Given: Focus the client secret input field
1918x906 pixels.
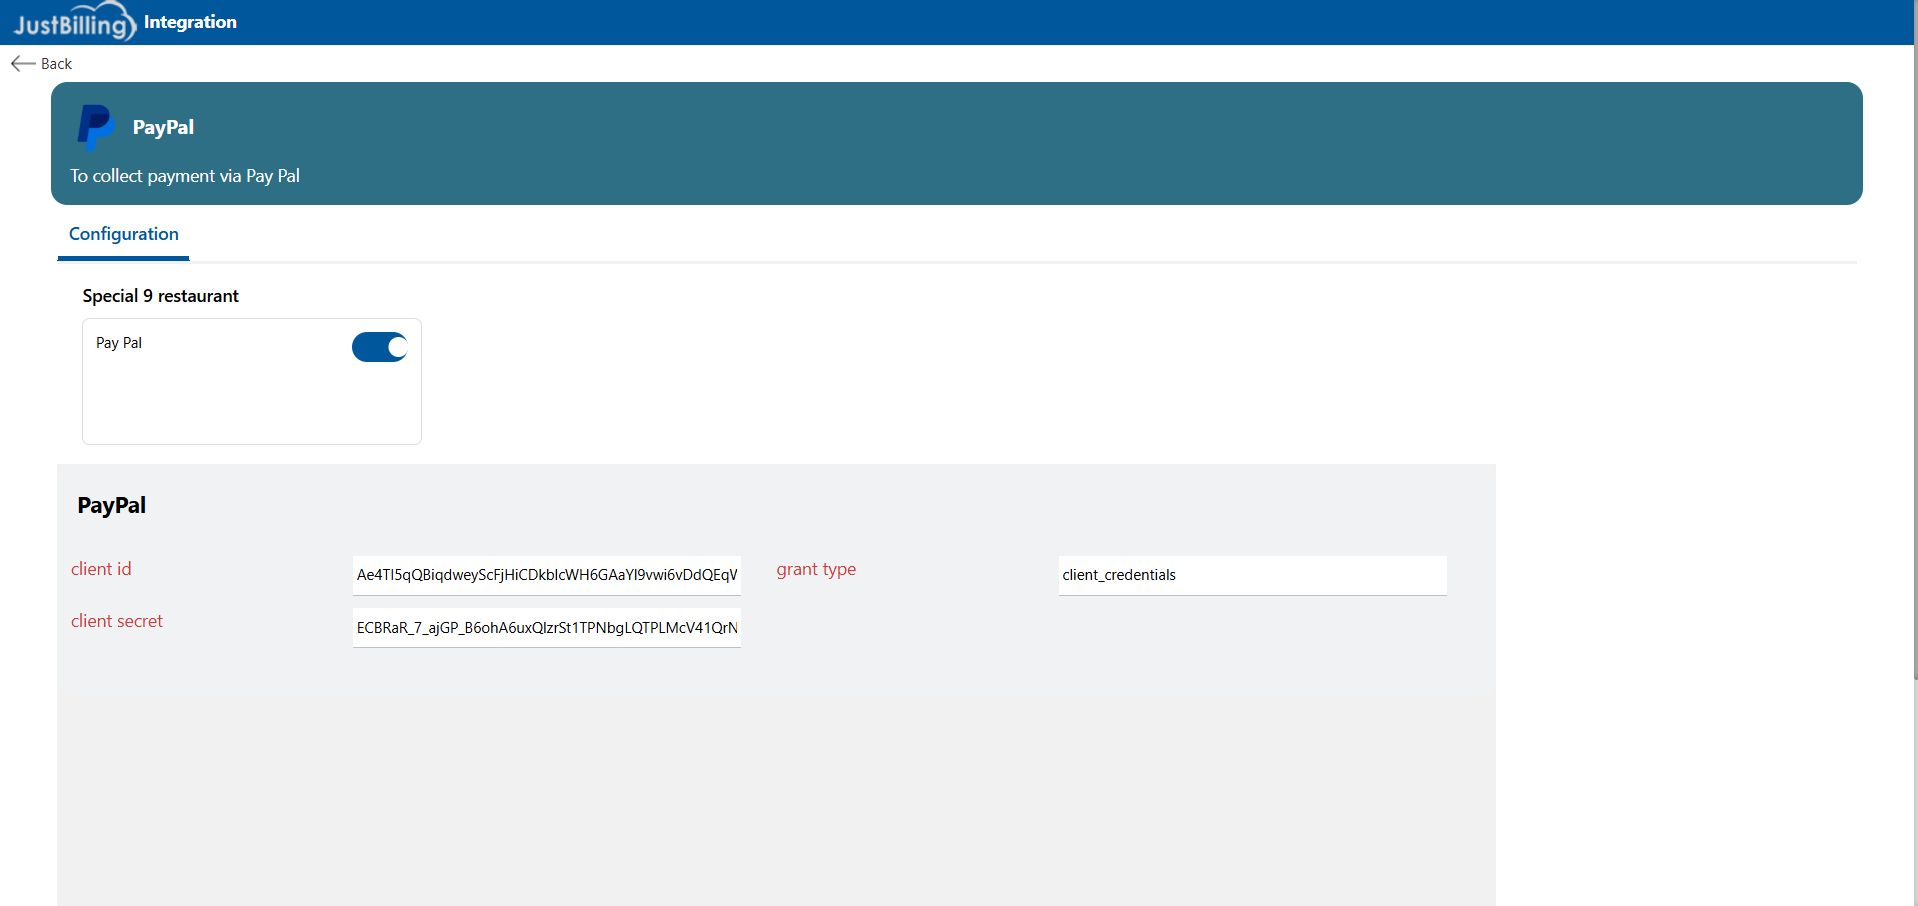Looking at the screenshot, I should click(546, 628).
